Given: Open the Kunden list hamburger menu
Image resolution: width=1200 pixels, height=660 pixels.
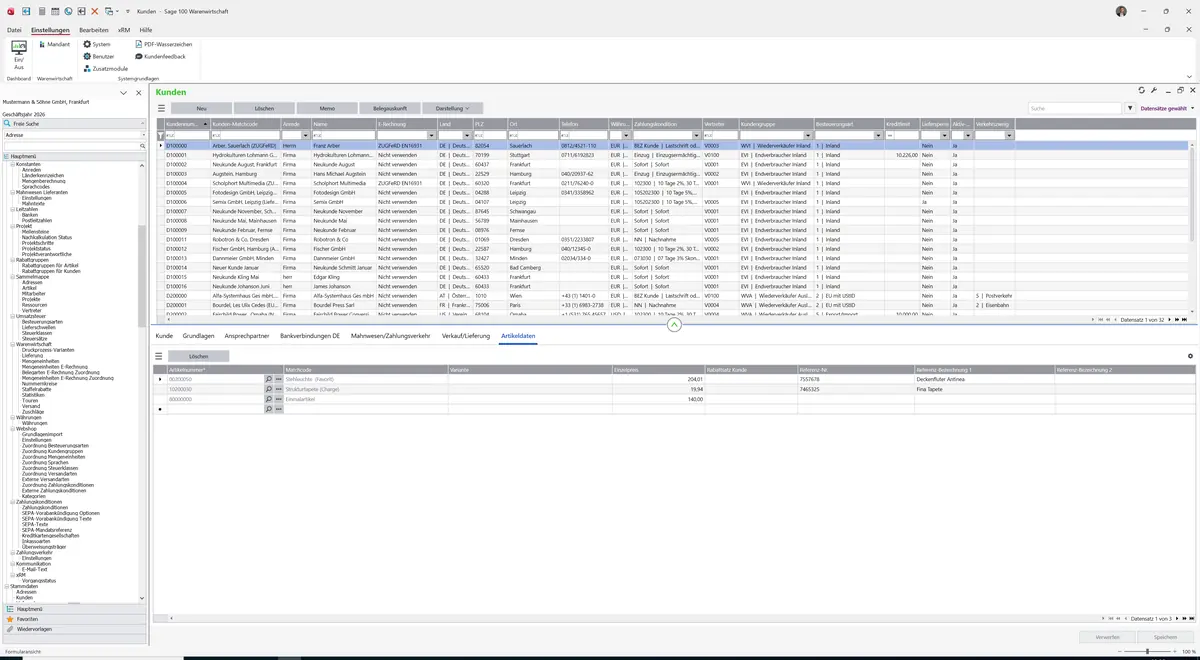Looking at the screenshot, I should [161, 108].
